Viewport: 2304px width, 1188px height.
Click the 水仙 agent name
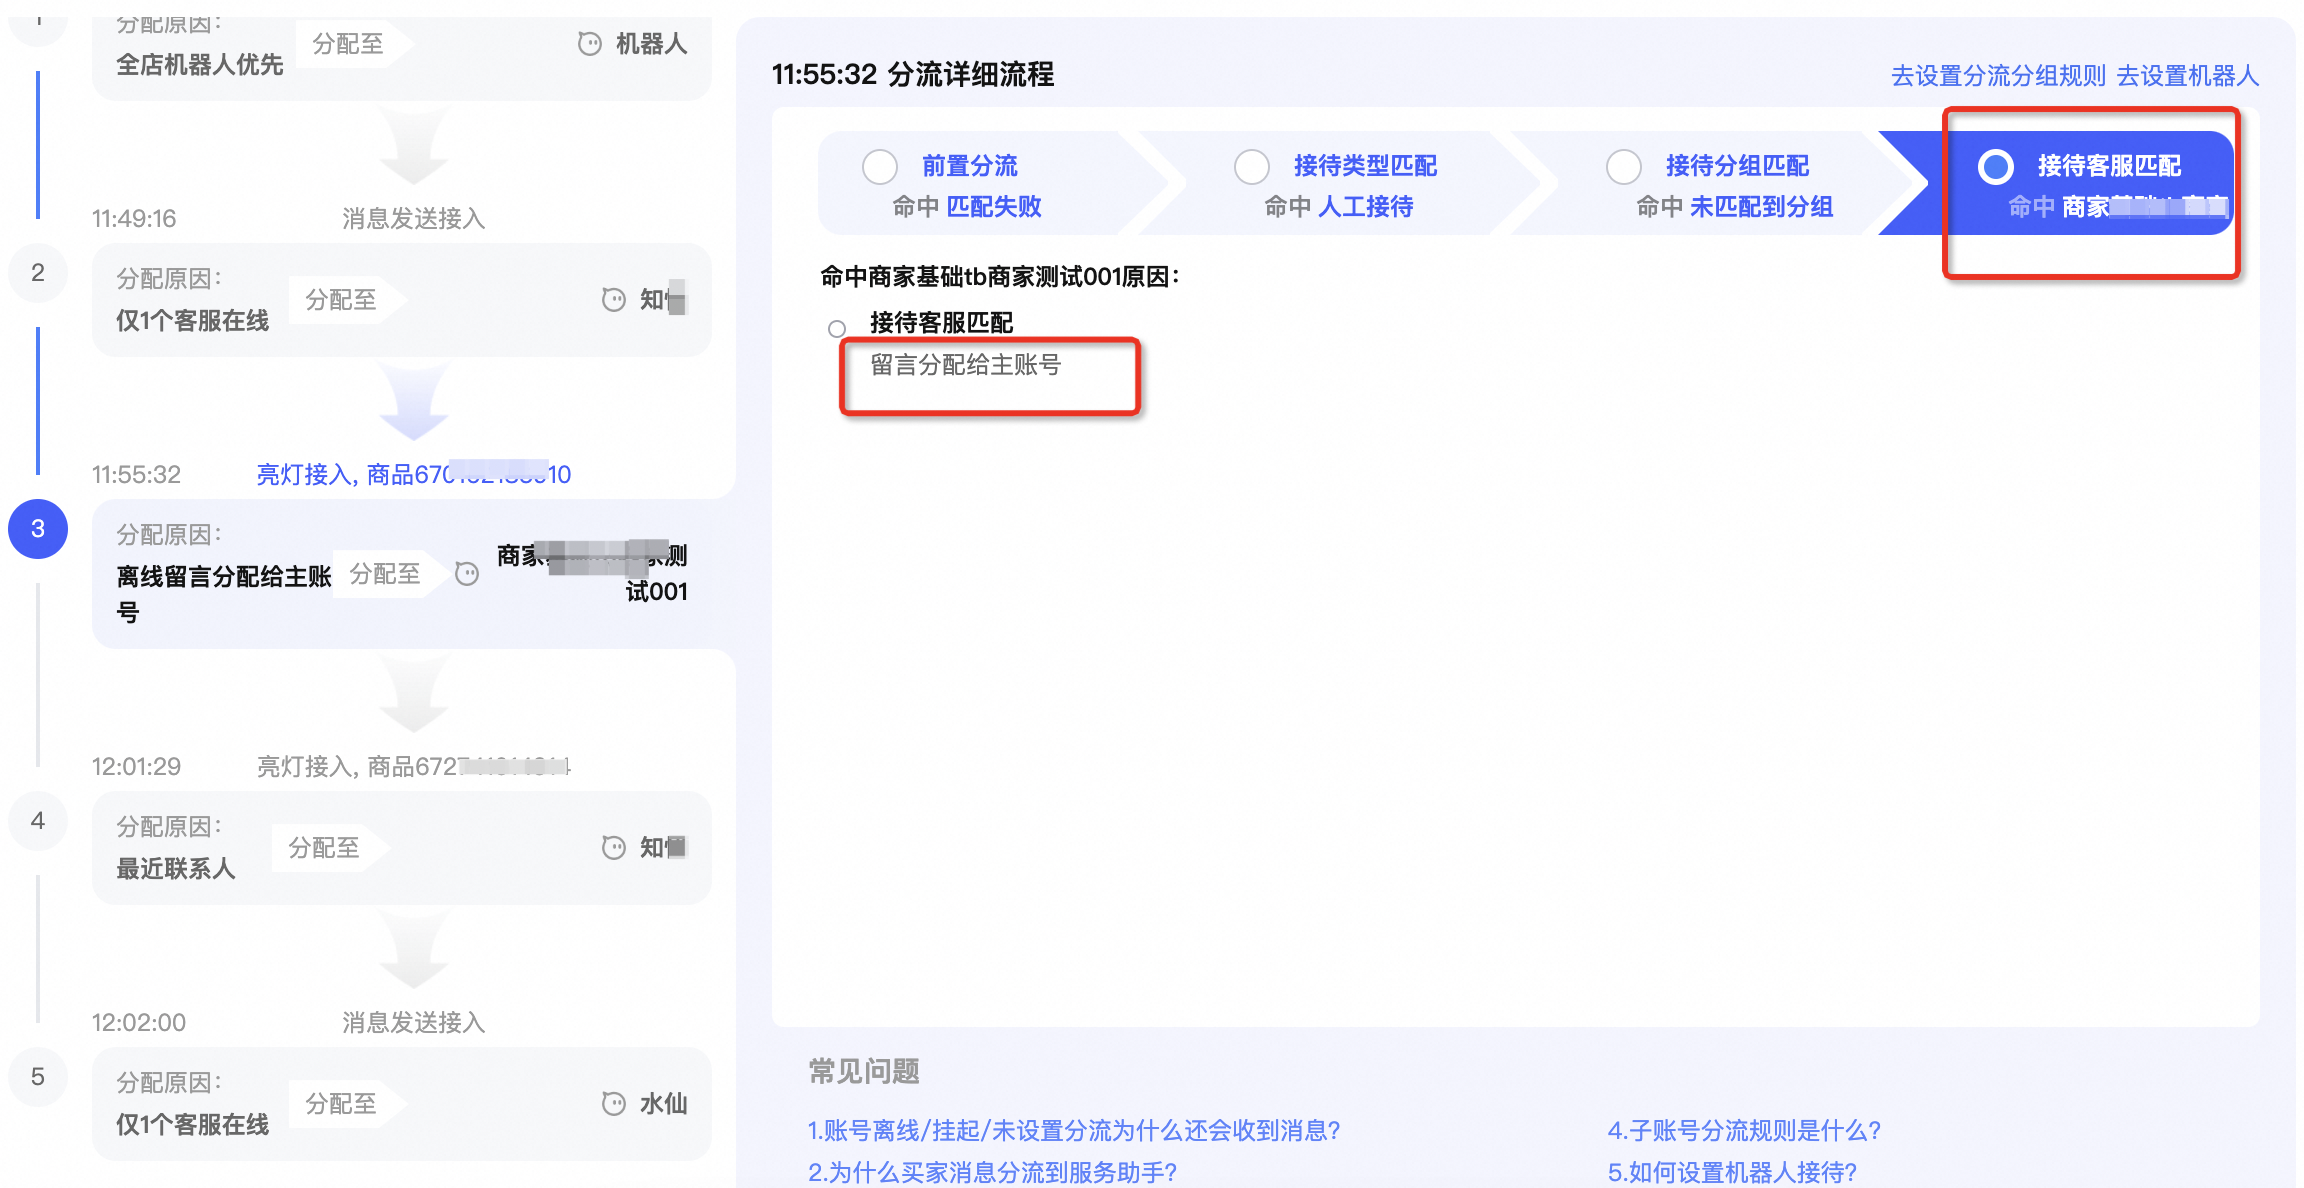(x=664, y=1104)
